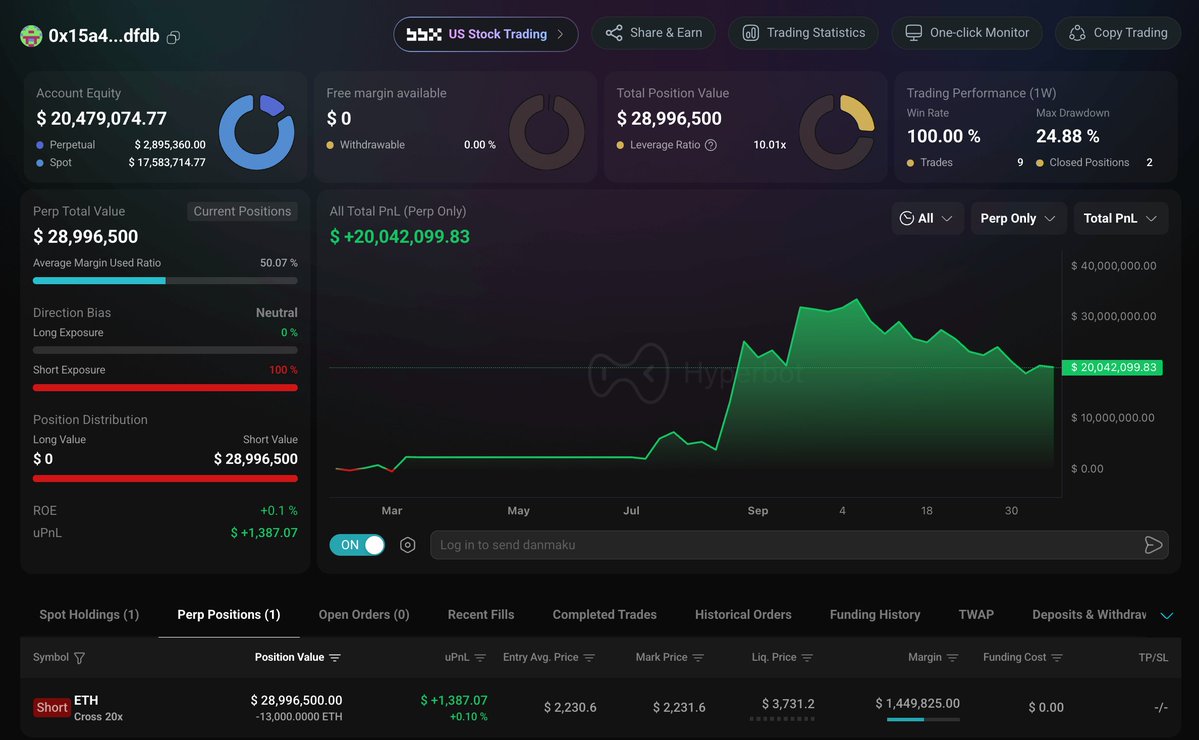The height and width of the screenshot is (740, 1199).
Task: Sort using the Mark Price column icon
Action: coord(698,657)
